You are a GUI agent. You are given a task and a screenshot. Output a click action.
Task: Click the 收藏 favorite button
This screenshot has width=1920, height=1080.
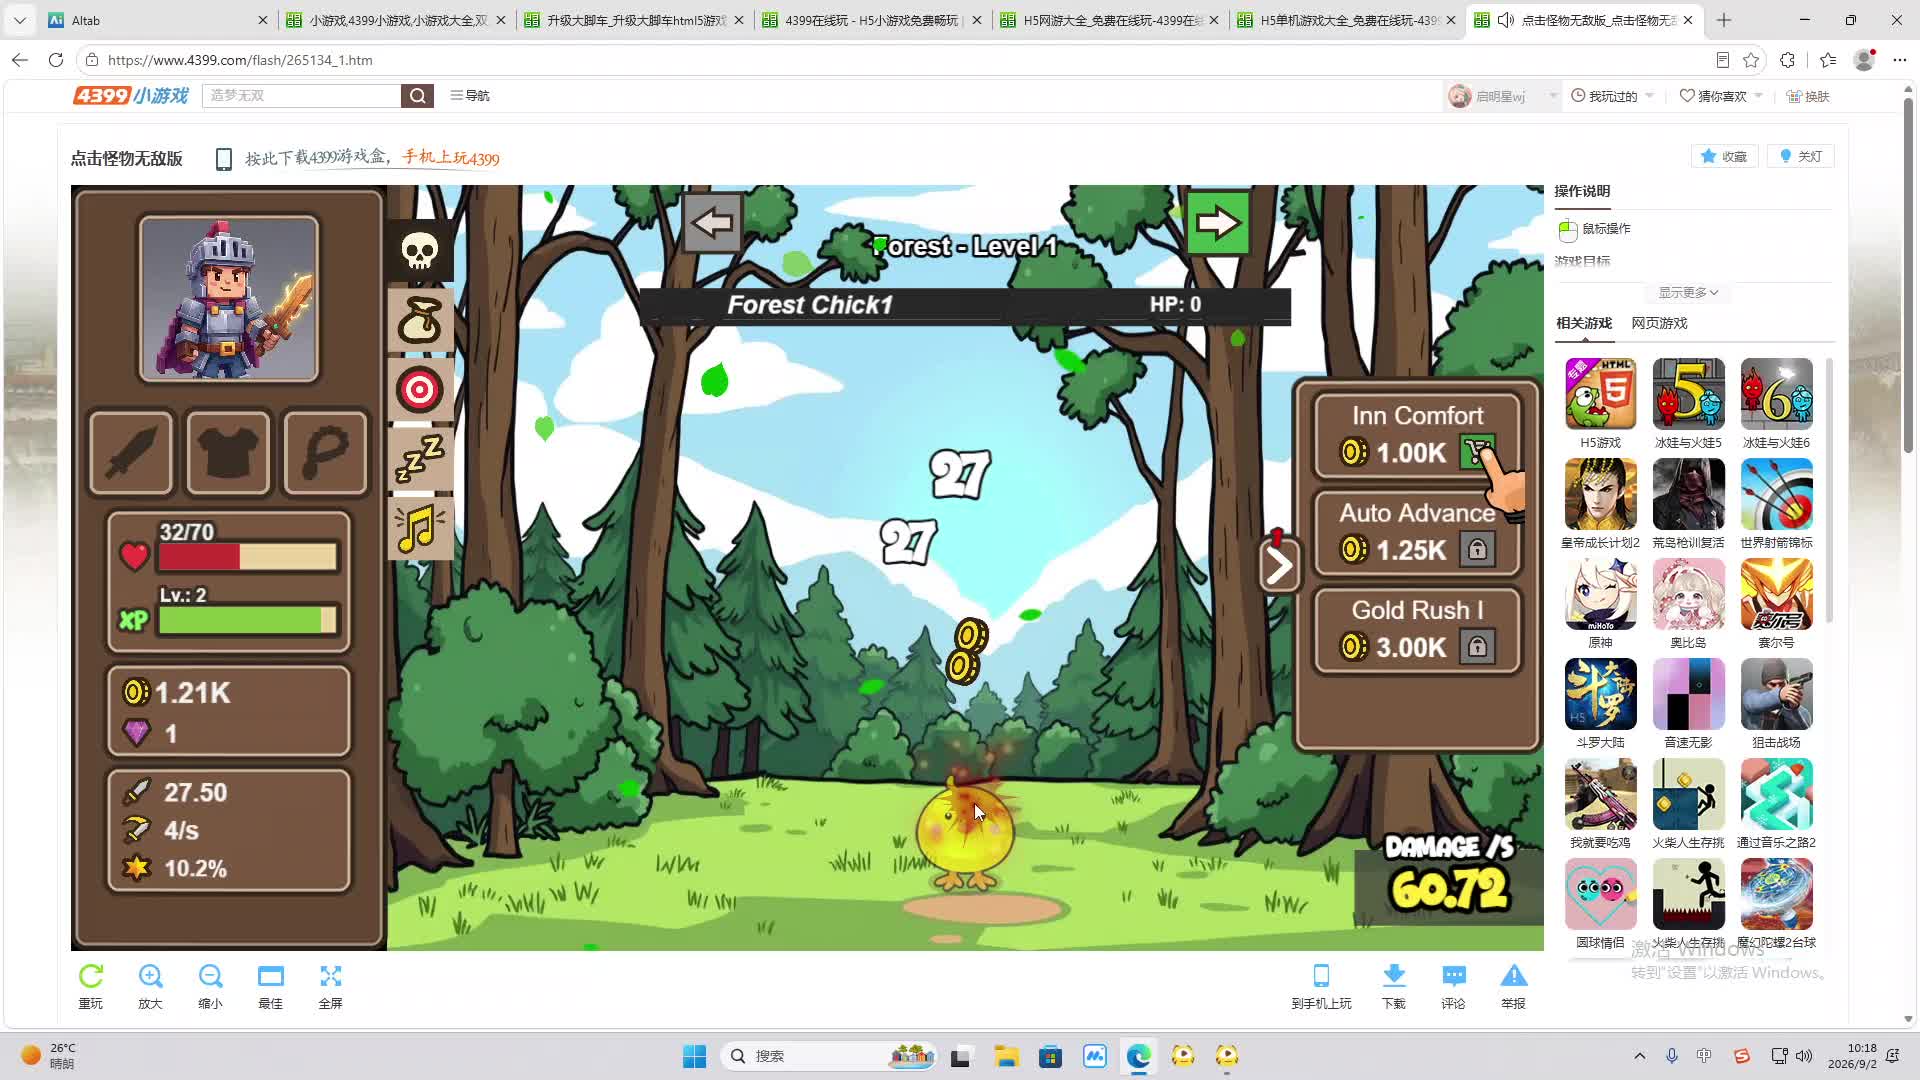[1725, 156]
